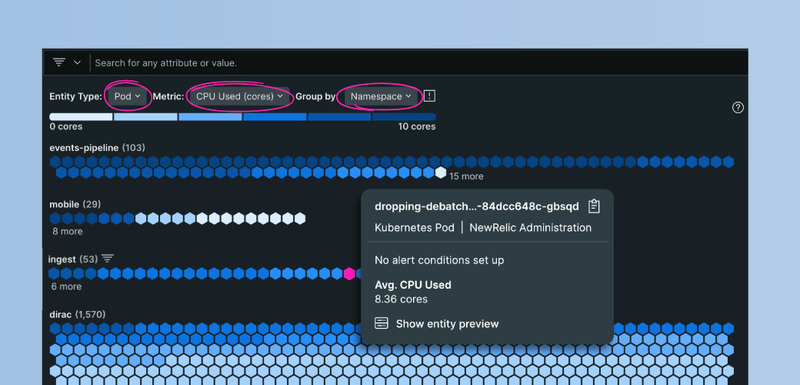The width and height of the screenshot is (800, 385).
Task: Click Show entity preview
Action: click(447, 324)
